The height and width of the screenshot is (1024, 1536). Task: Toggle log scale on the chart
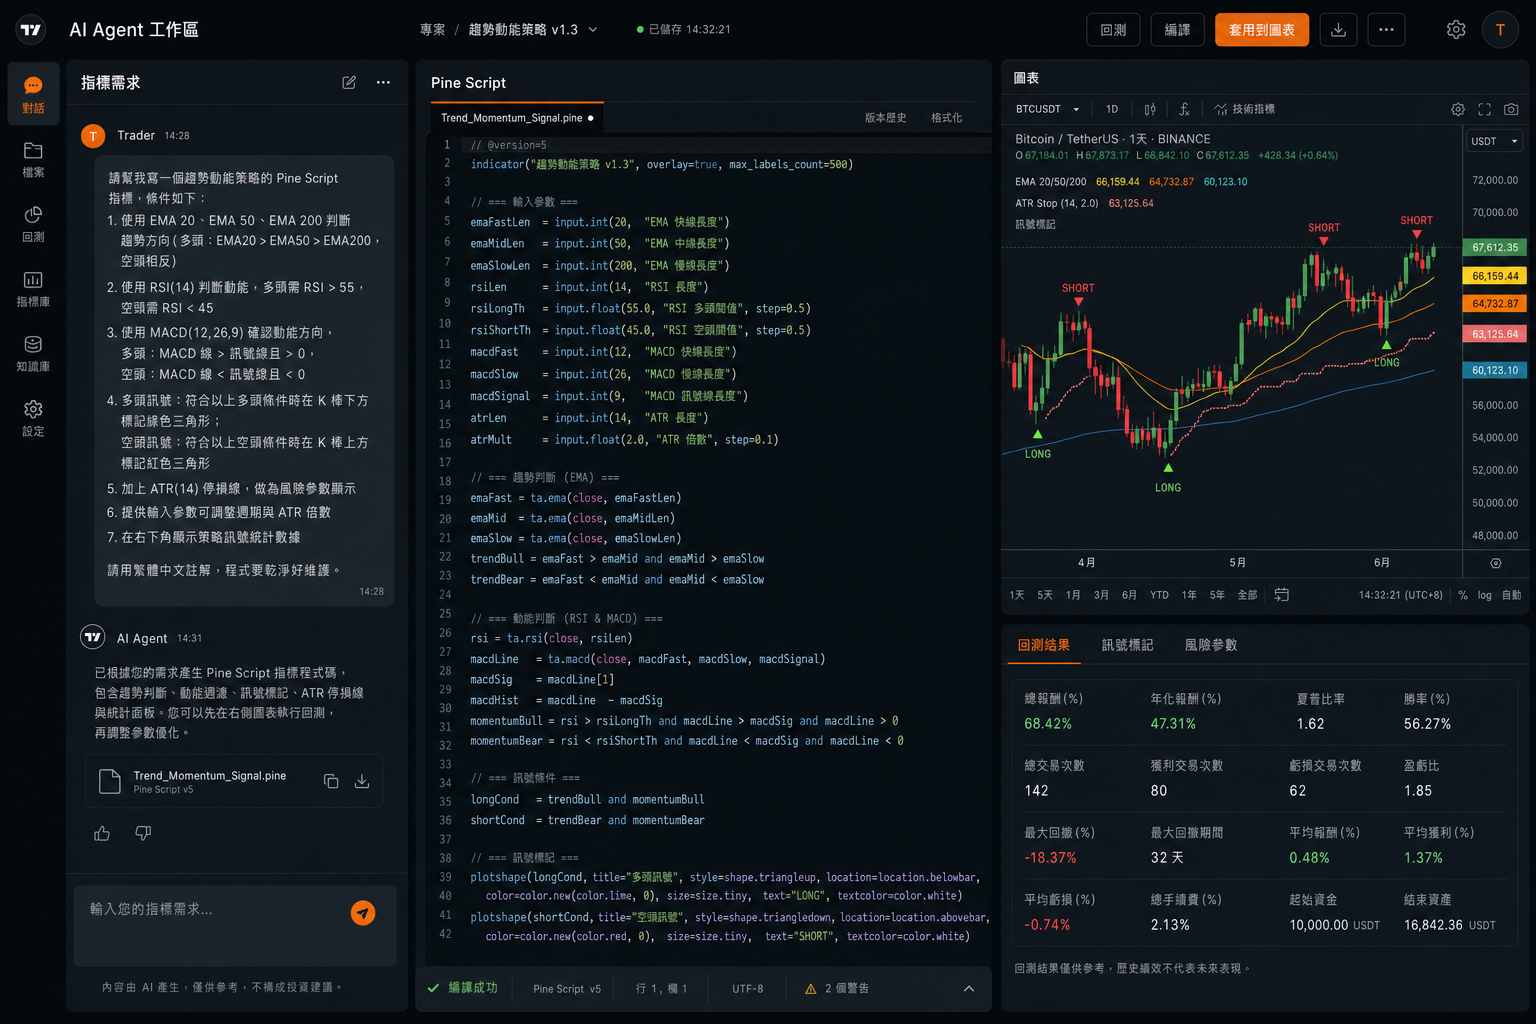(x=1484, y=595)
